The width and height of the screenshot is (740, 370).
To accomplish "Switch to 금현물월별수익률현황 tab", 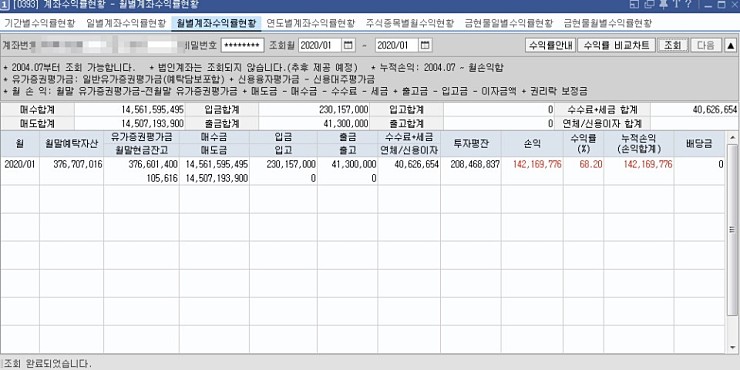I will pos(607,23).
